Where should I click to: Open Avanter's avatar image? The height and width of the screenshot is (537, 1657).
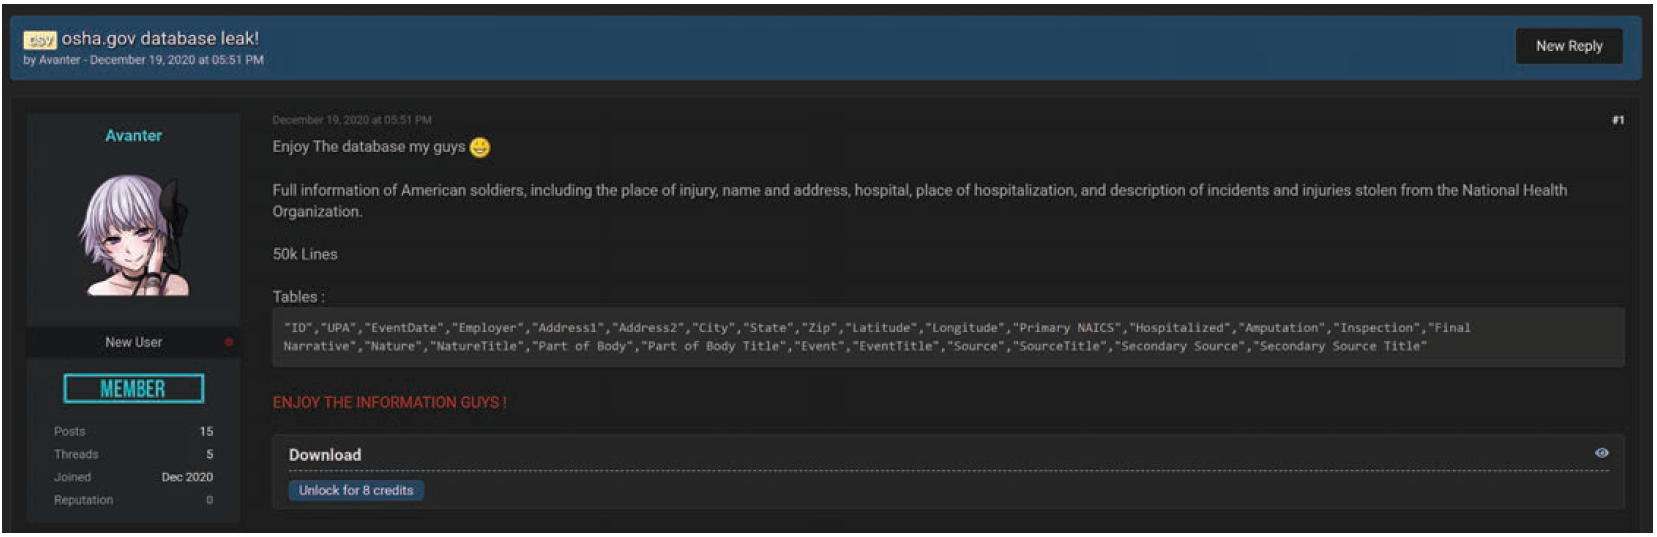[x=134, y=236]
